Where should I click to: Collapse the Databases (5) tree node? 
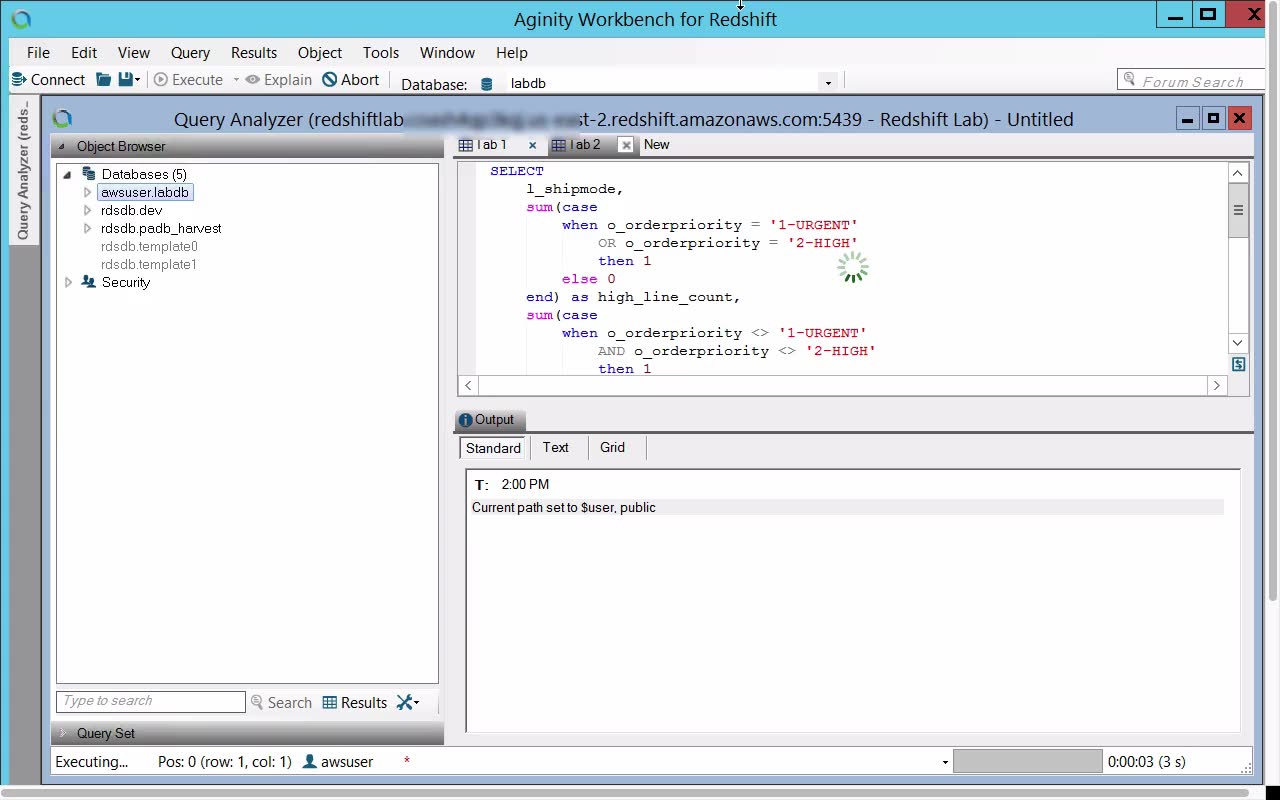[68, 174]
